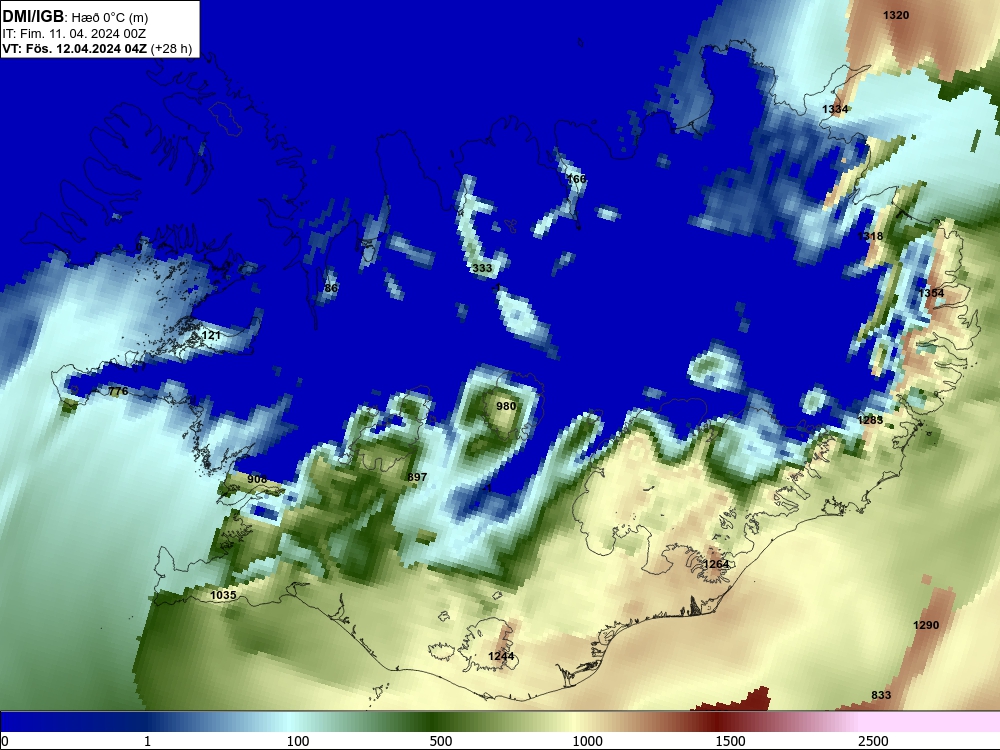Click the legend tick label 100
The height and width of the screenshot is (750, 1000).
pyautogui.click(x=298, y=741)
